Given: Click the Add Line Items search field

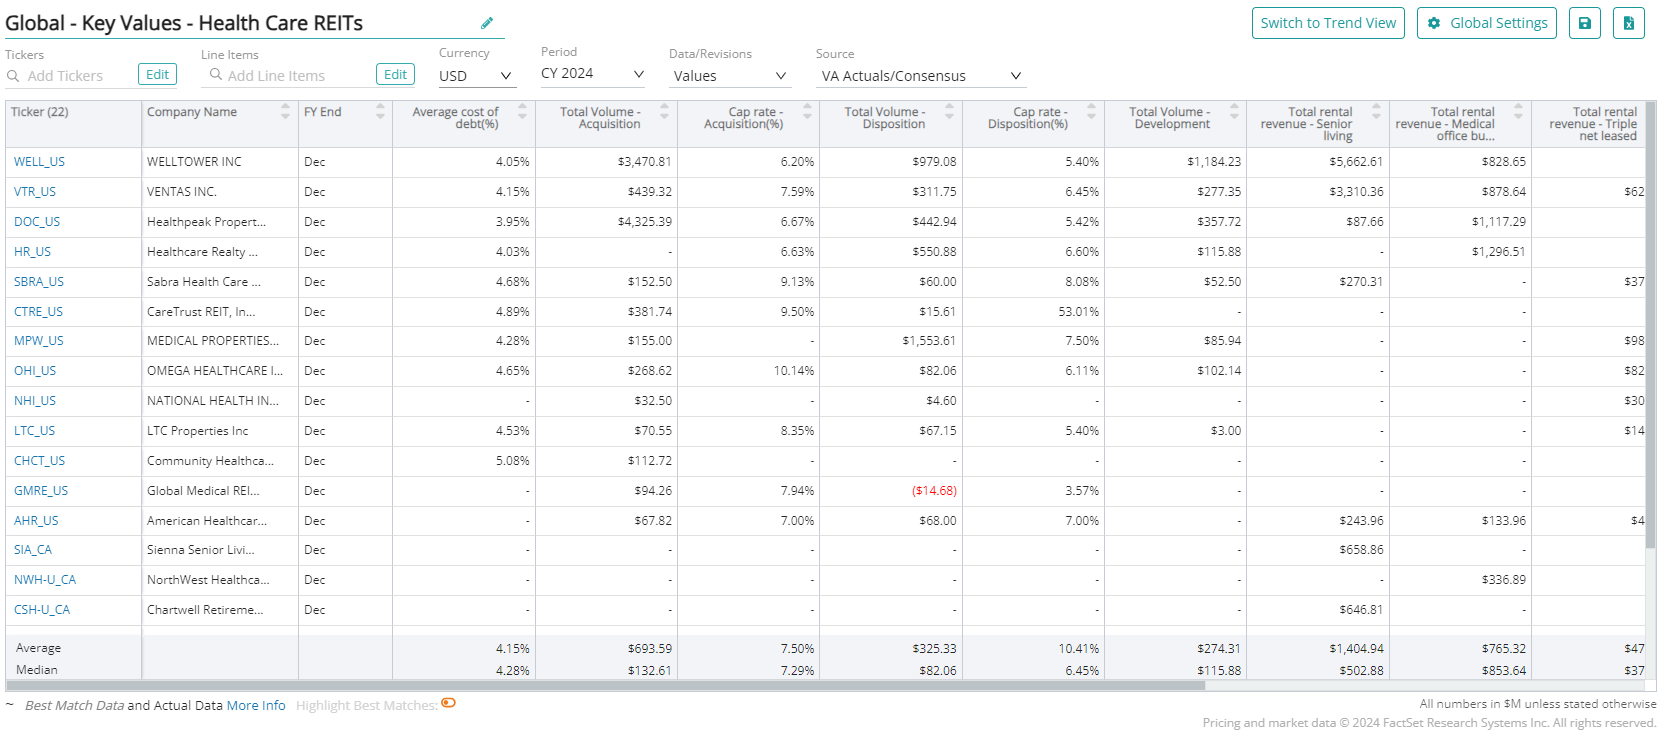Looking at the screenshot, I should [x=290, y=76].
